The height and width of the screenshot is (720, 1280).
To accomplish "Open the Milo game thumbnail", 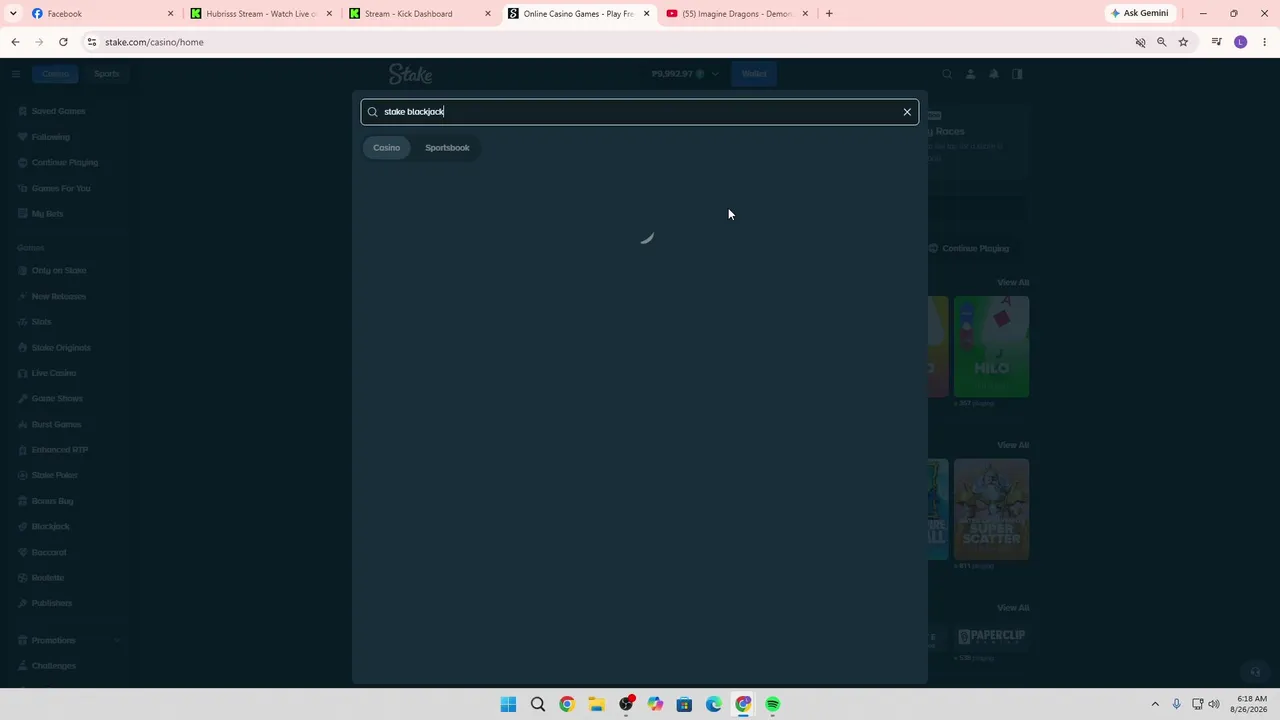I will pos(991,347).
